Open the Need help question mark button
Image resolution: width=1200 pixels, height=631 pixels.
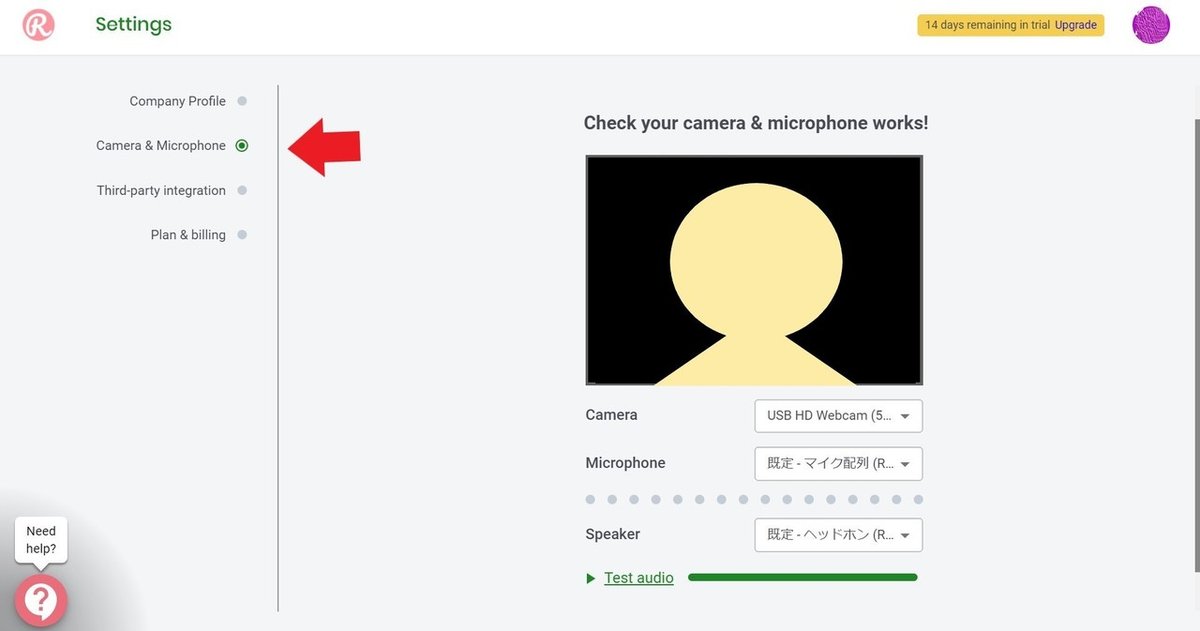(40, 600)
